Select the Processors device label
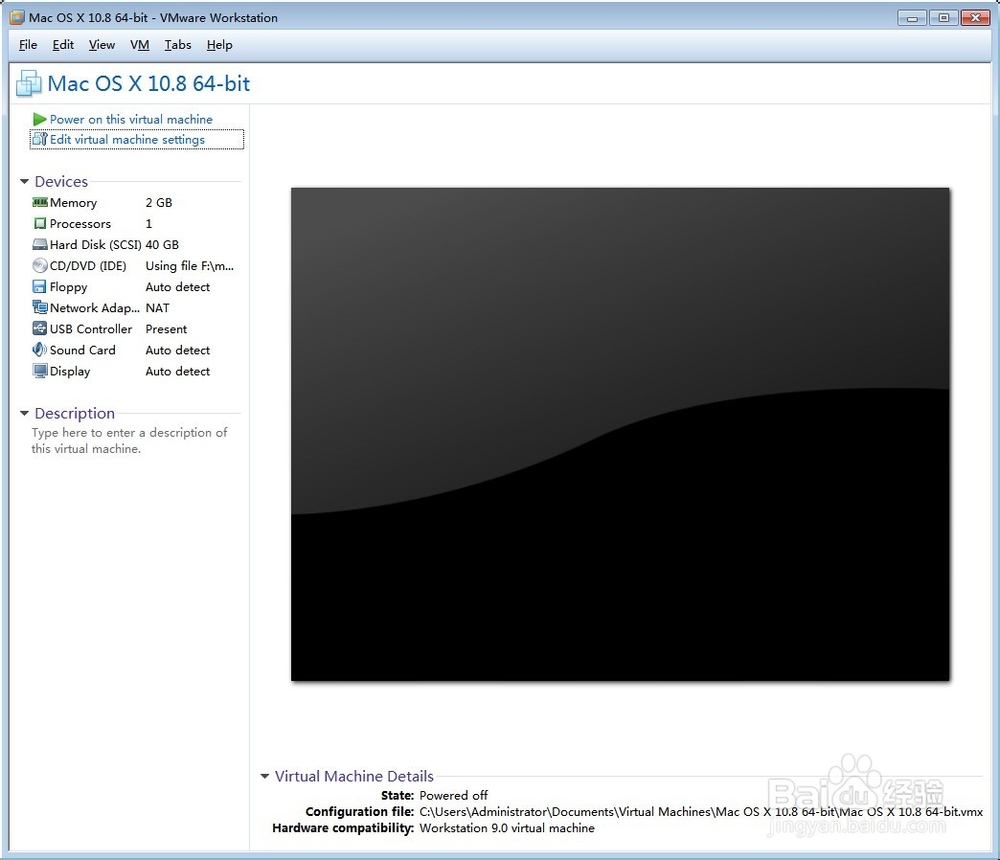Image resolution: width=1000 pixels, height=860 pixels. coord(80,224)
